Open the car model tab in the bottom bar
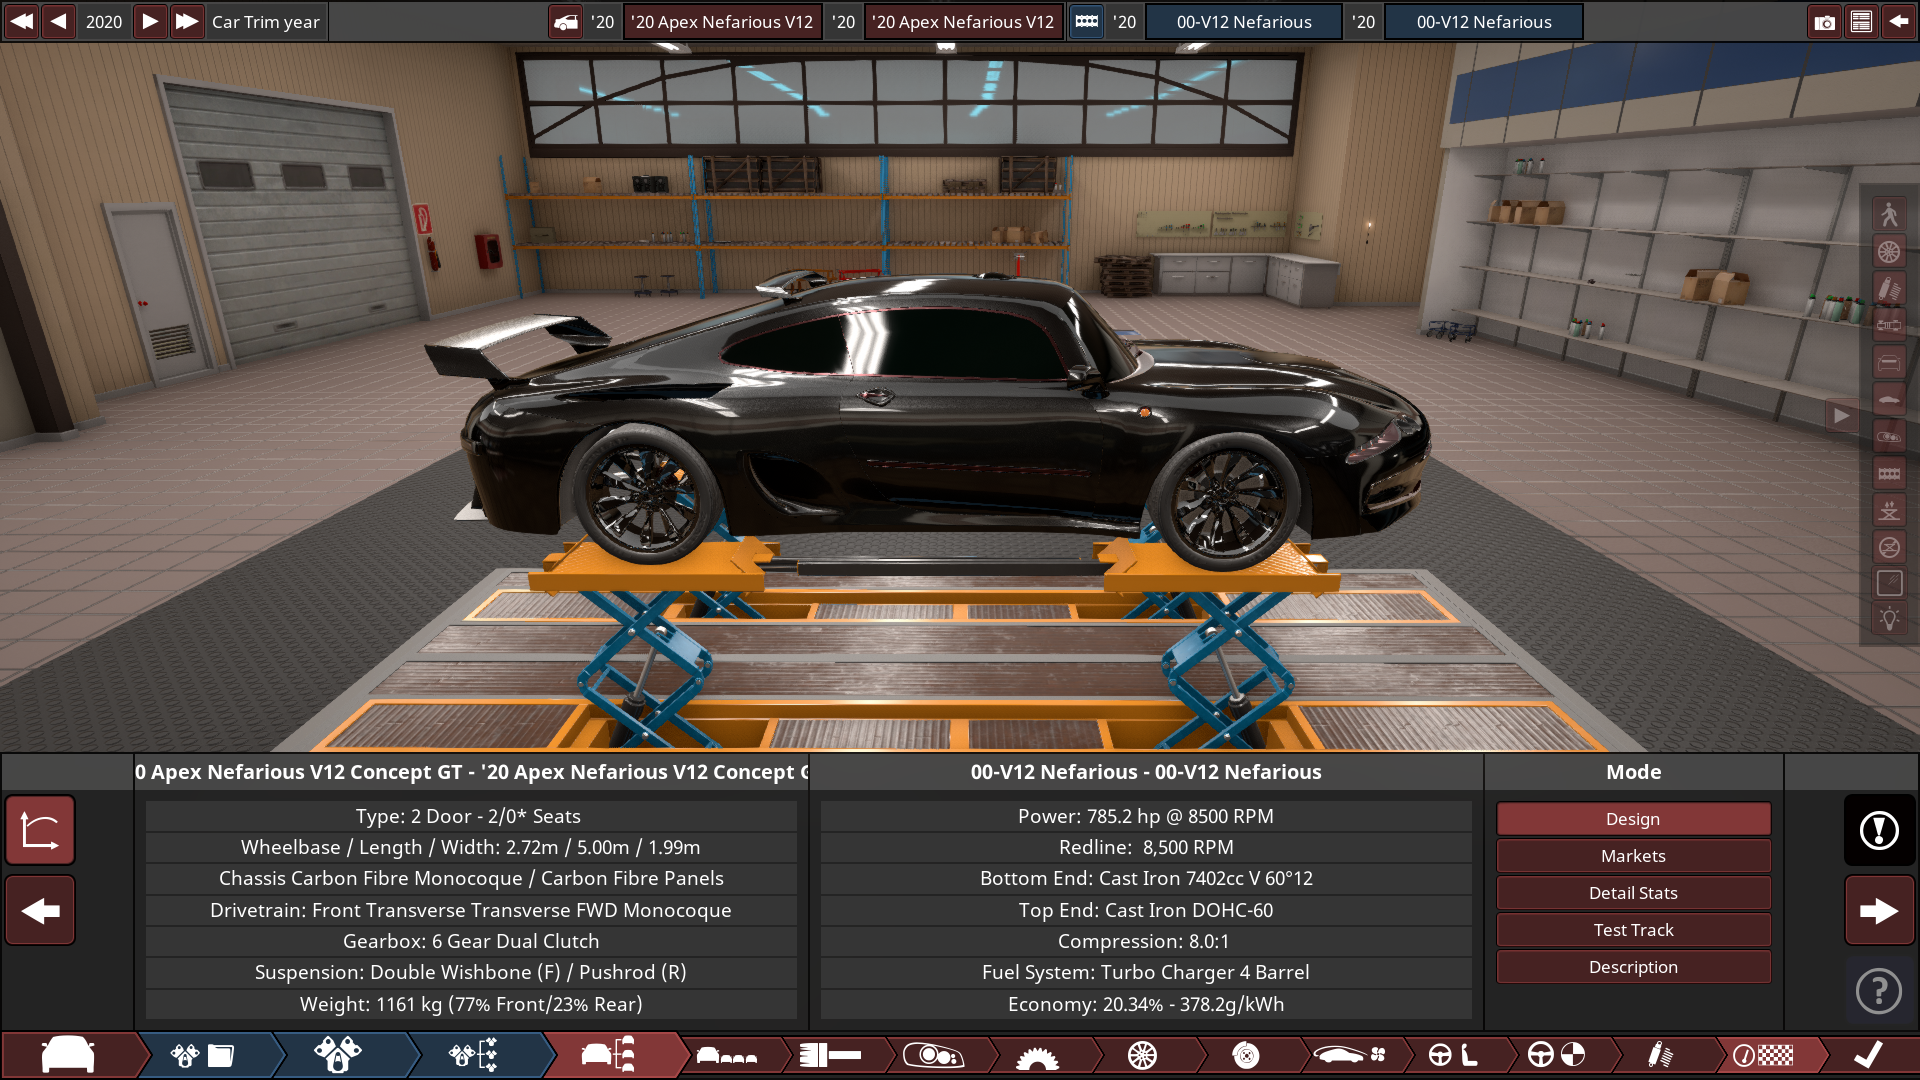 tap(68, 1055)
